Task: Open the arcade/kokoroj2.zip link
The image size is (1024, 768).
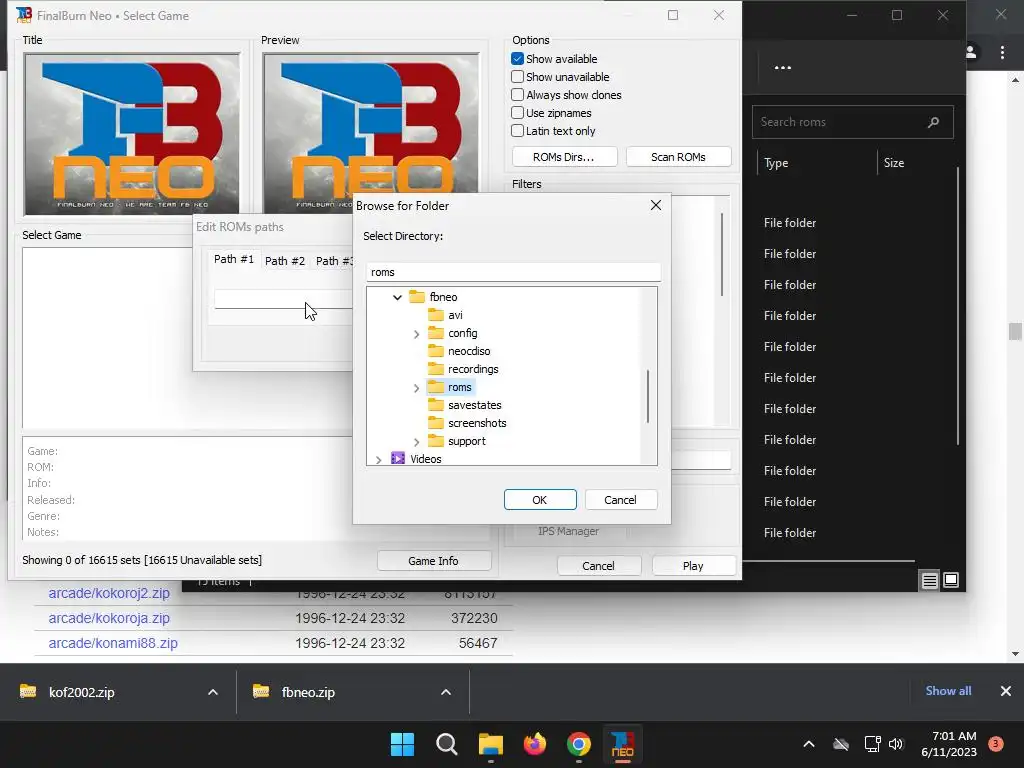Action: (x=109, y=593)
